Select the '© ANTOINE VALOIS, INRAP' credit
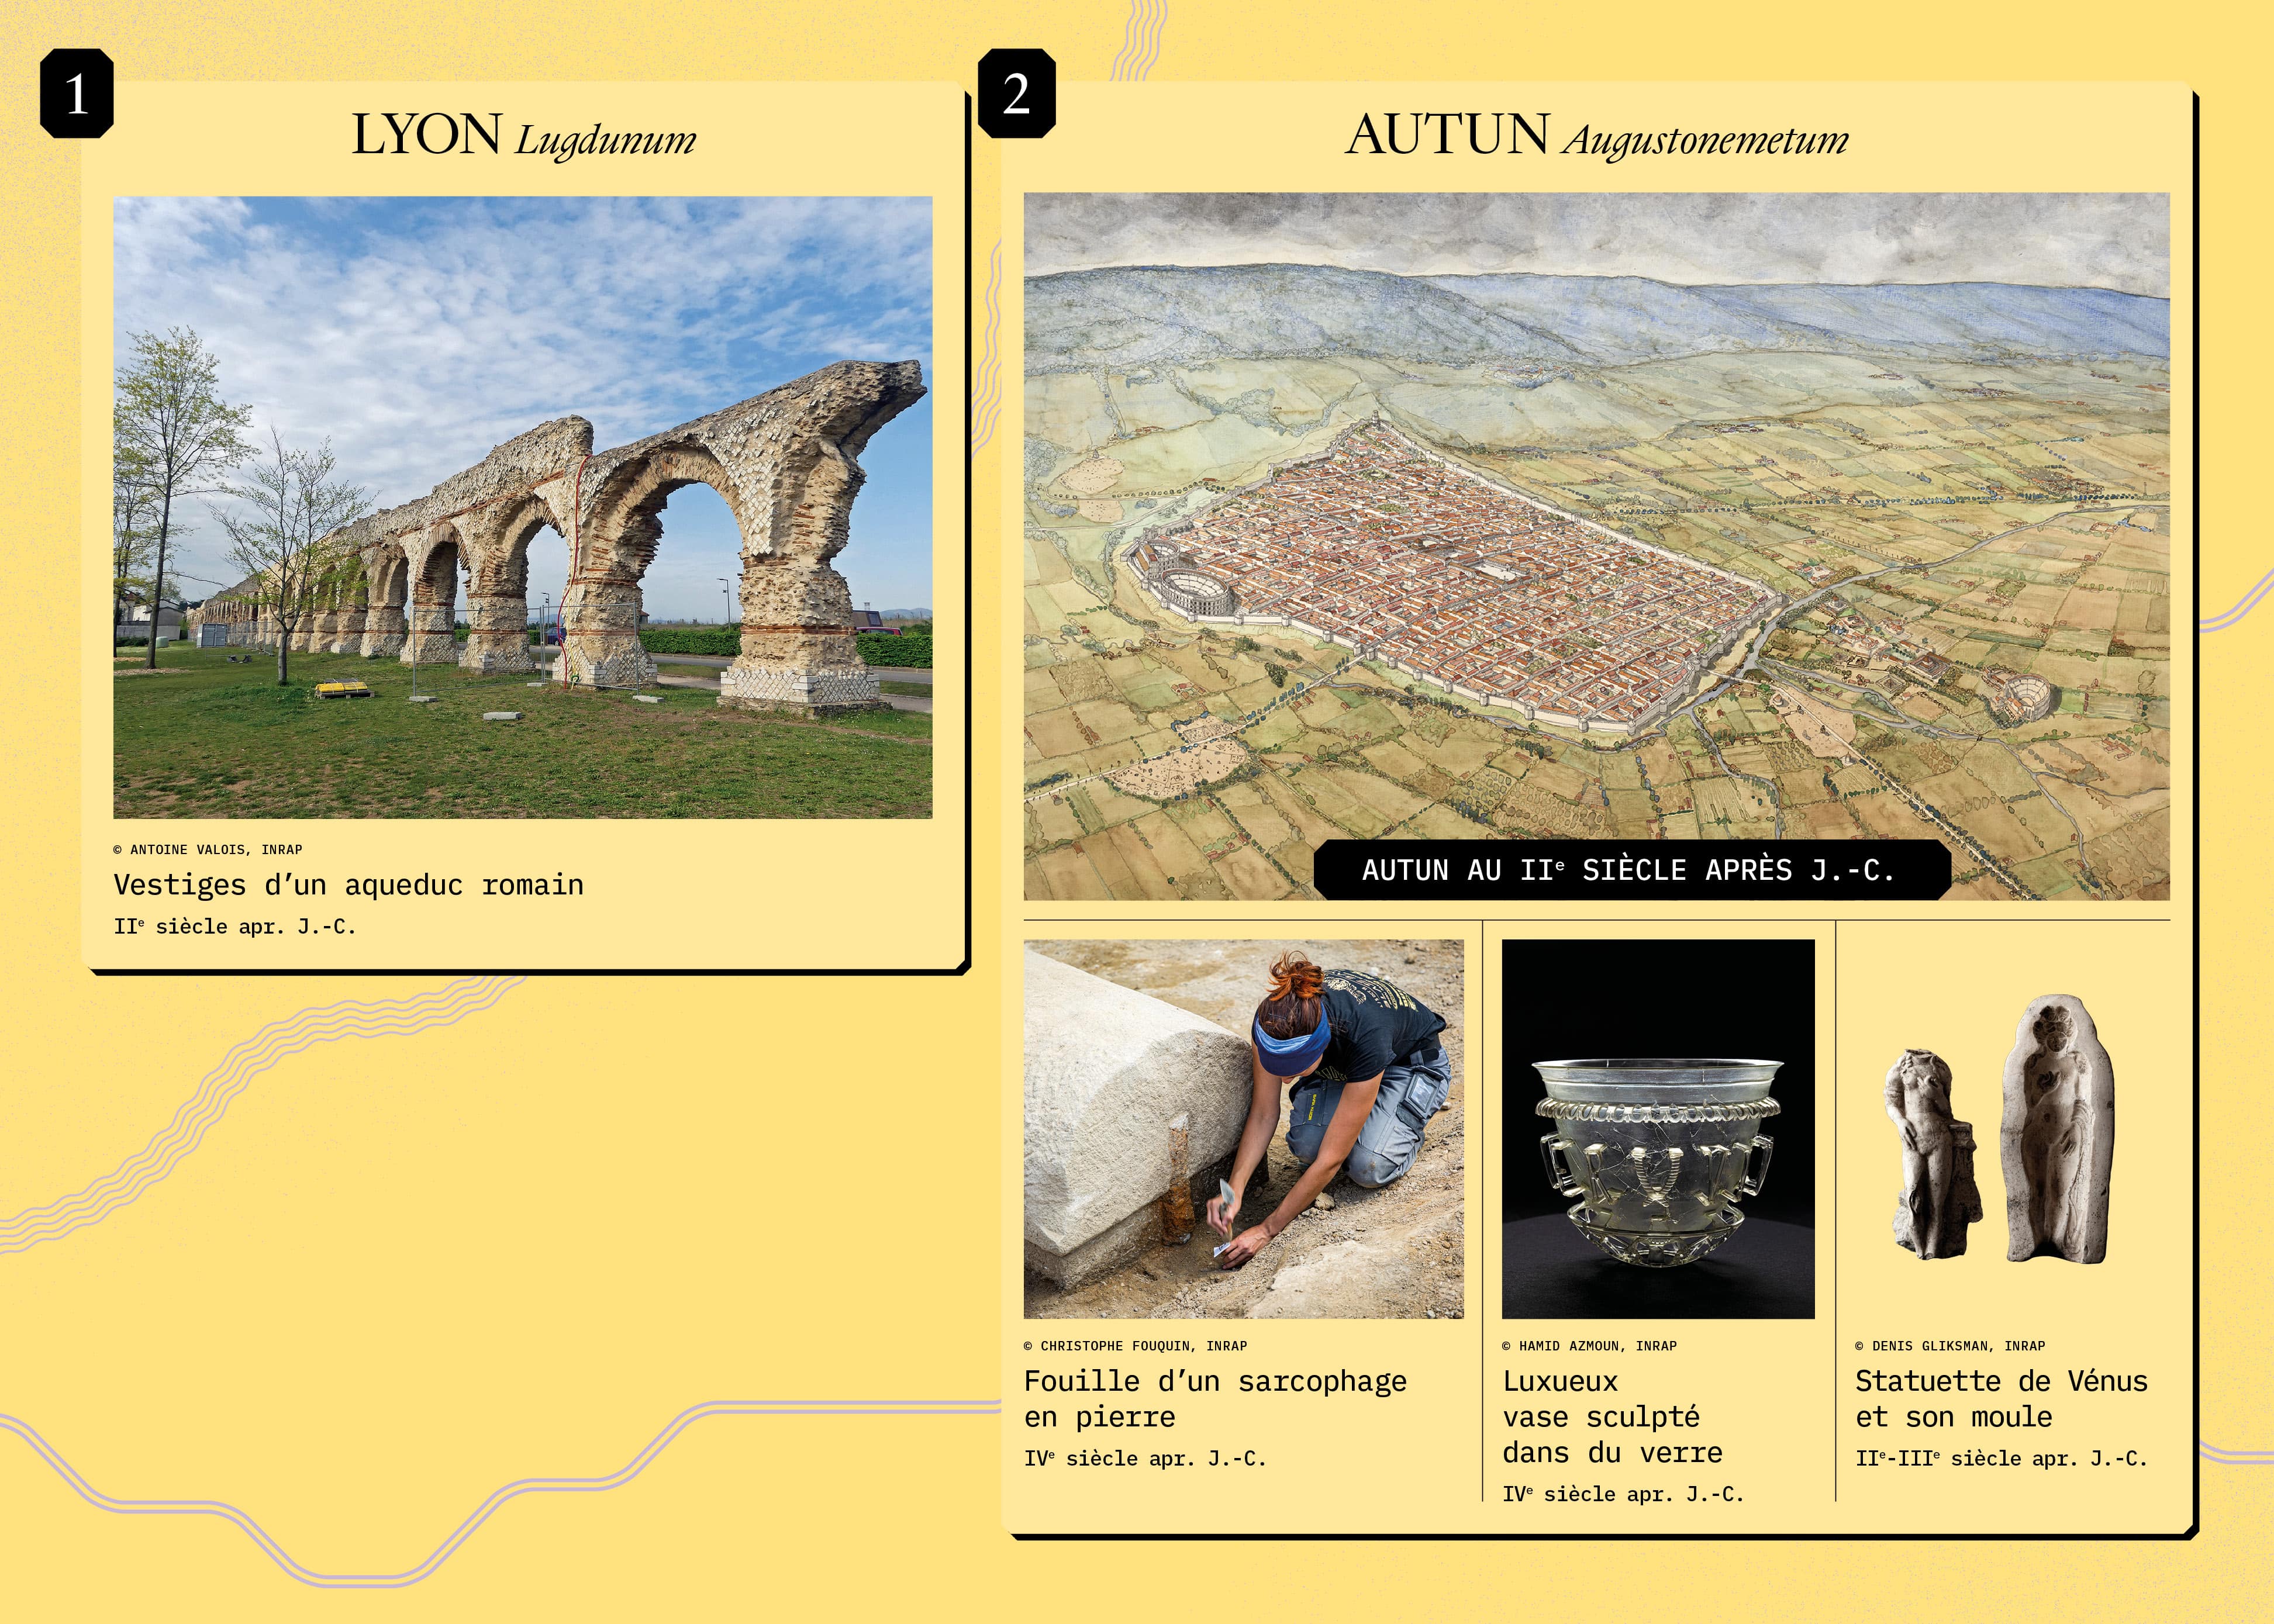Image resolution: width=2274 pixels, height=1624 pixels. point(208,850)
